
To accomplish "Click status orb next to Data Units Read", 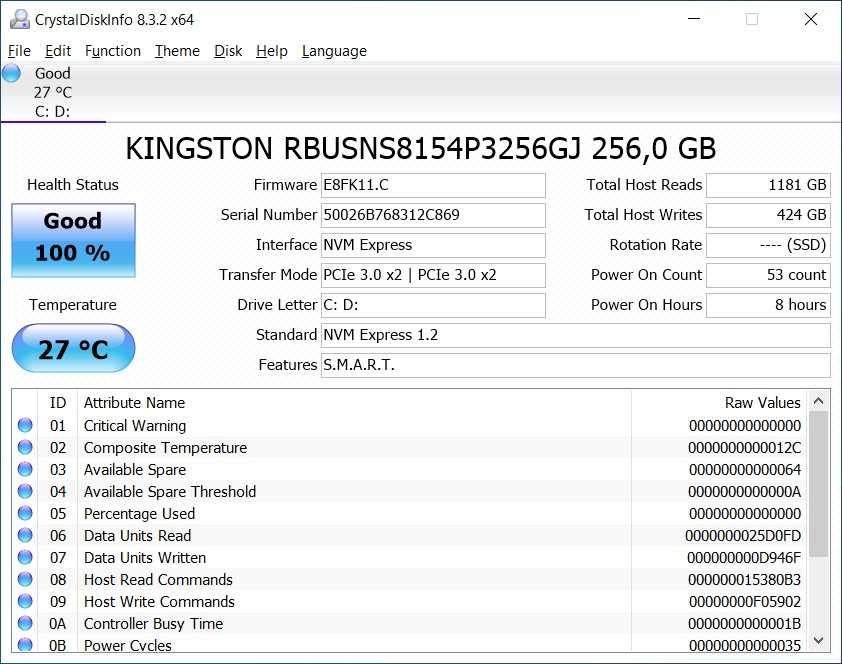I will (x=25, y=536).
